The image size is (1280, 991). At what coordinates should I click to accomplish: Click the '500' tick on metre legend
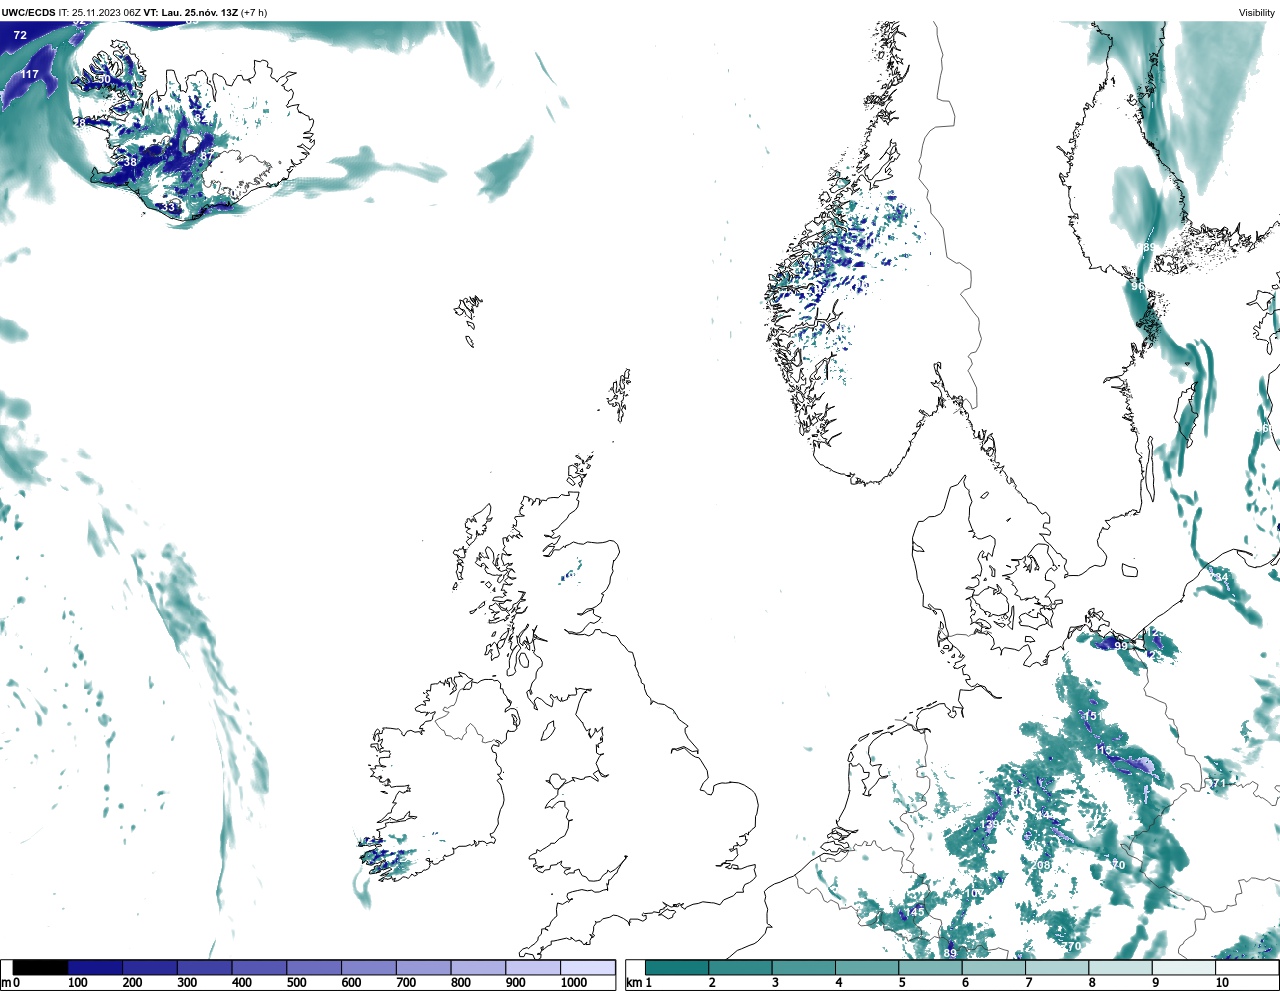(296, 983)
